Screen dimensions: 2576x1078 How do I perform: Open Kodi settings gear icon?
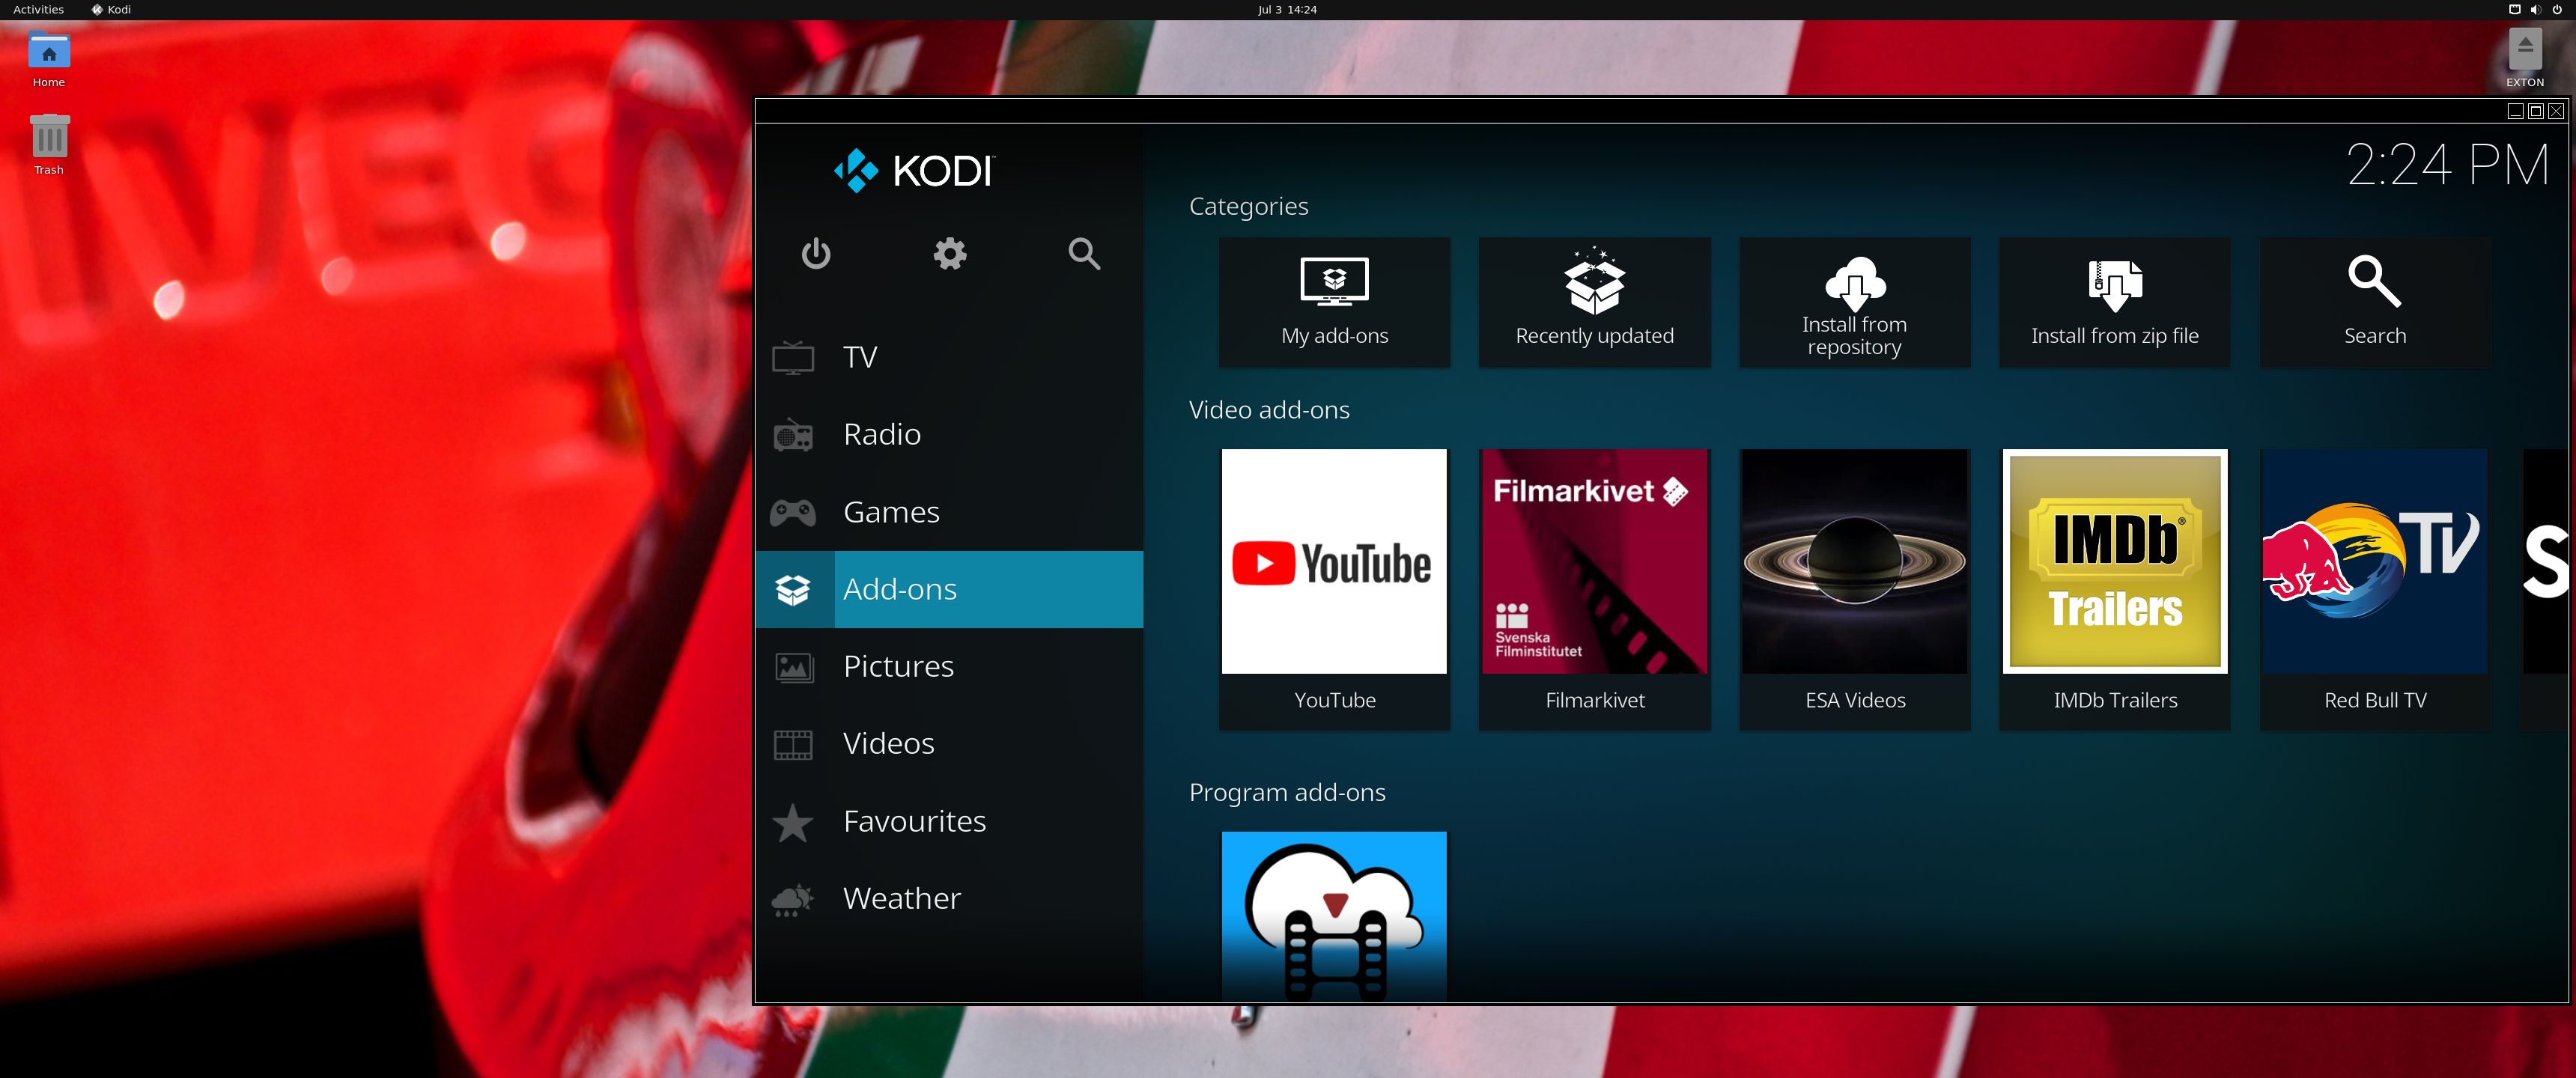[951, 255]
